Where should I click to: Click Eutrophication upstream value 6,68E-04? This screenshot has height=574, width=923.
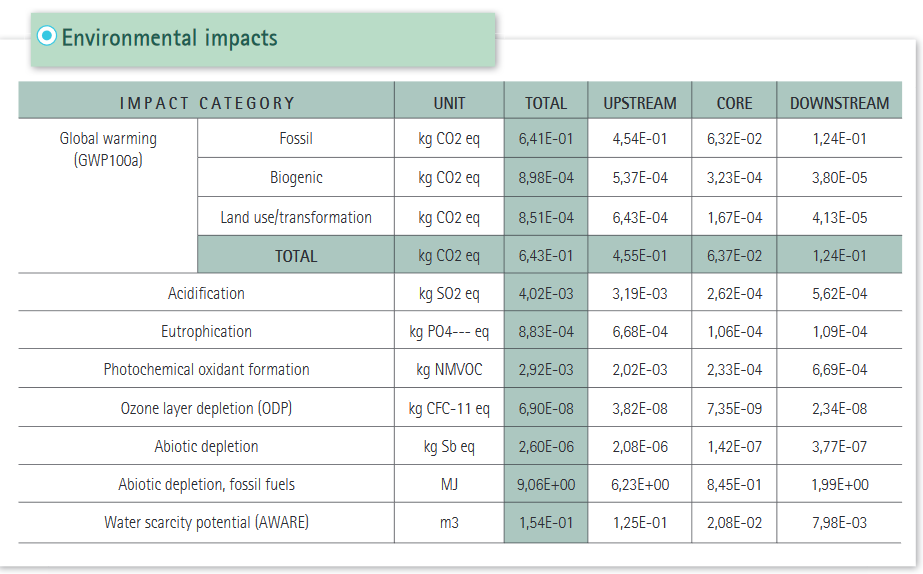[640, 331]
